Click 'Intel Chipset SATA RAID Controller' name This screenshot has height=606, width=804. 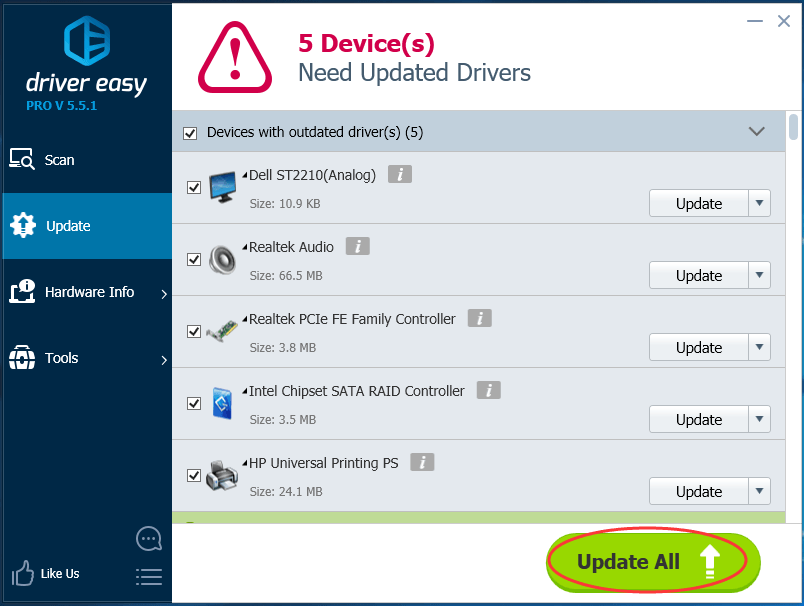tap(356, 391)
